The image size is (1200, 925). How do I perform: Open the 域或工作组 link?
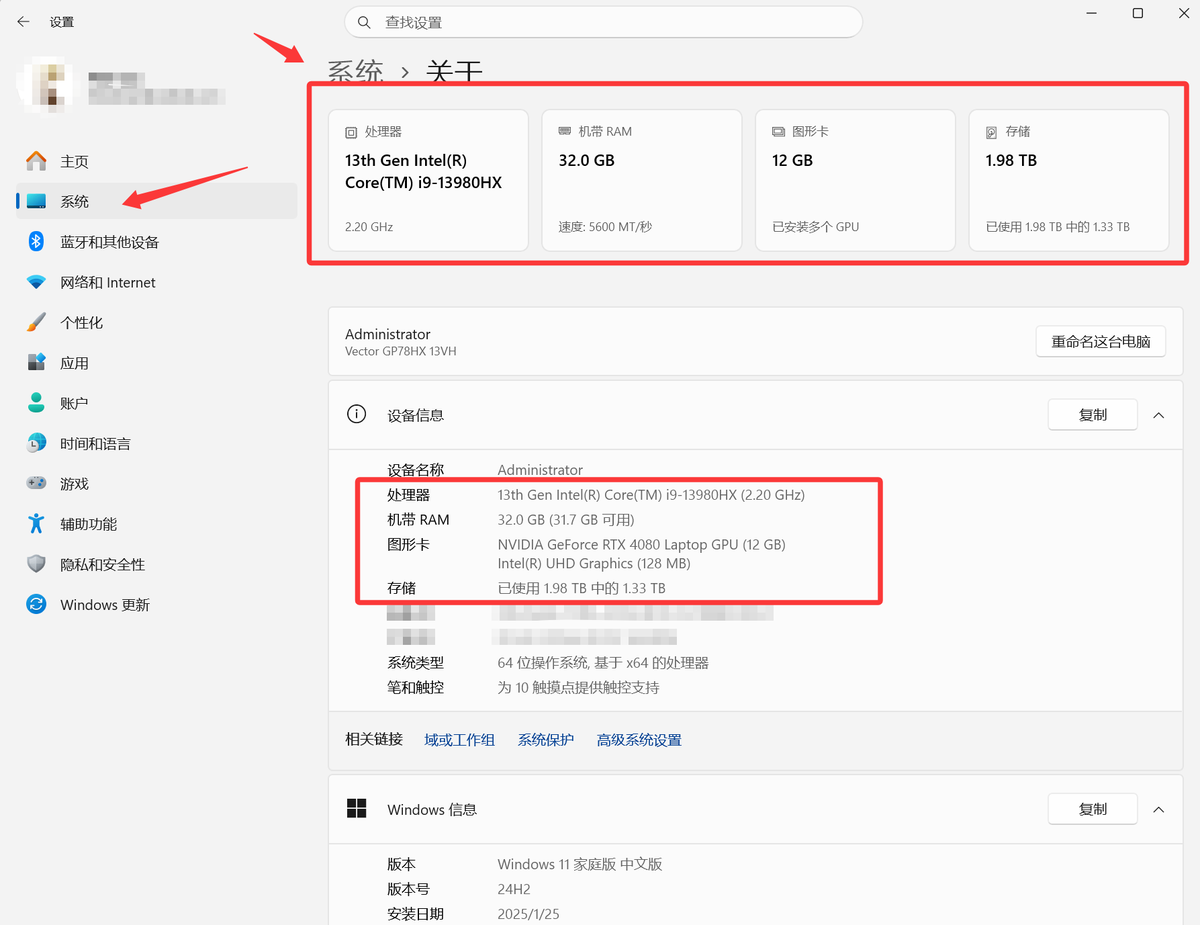tap(460, 740)
